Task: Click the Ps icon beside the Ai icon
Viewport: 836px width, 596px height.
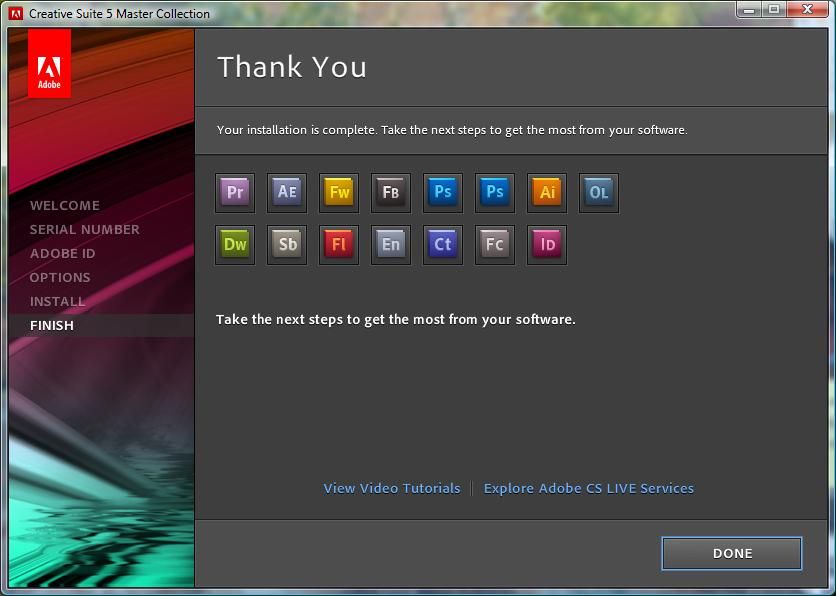Action: (495, 192)
